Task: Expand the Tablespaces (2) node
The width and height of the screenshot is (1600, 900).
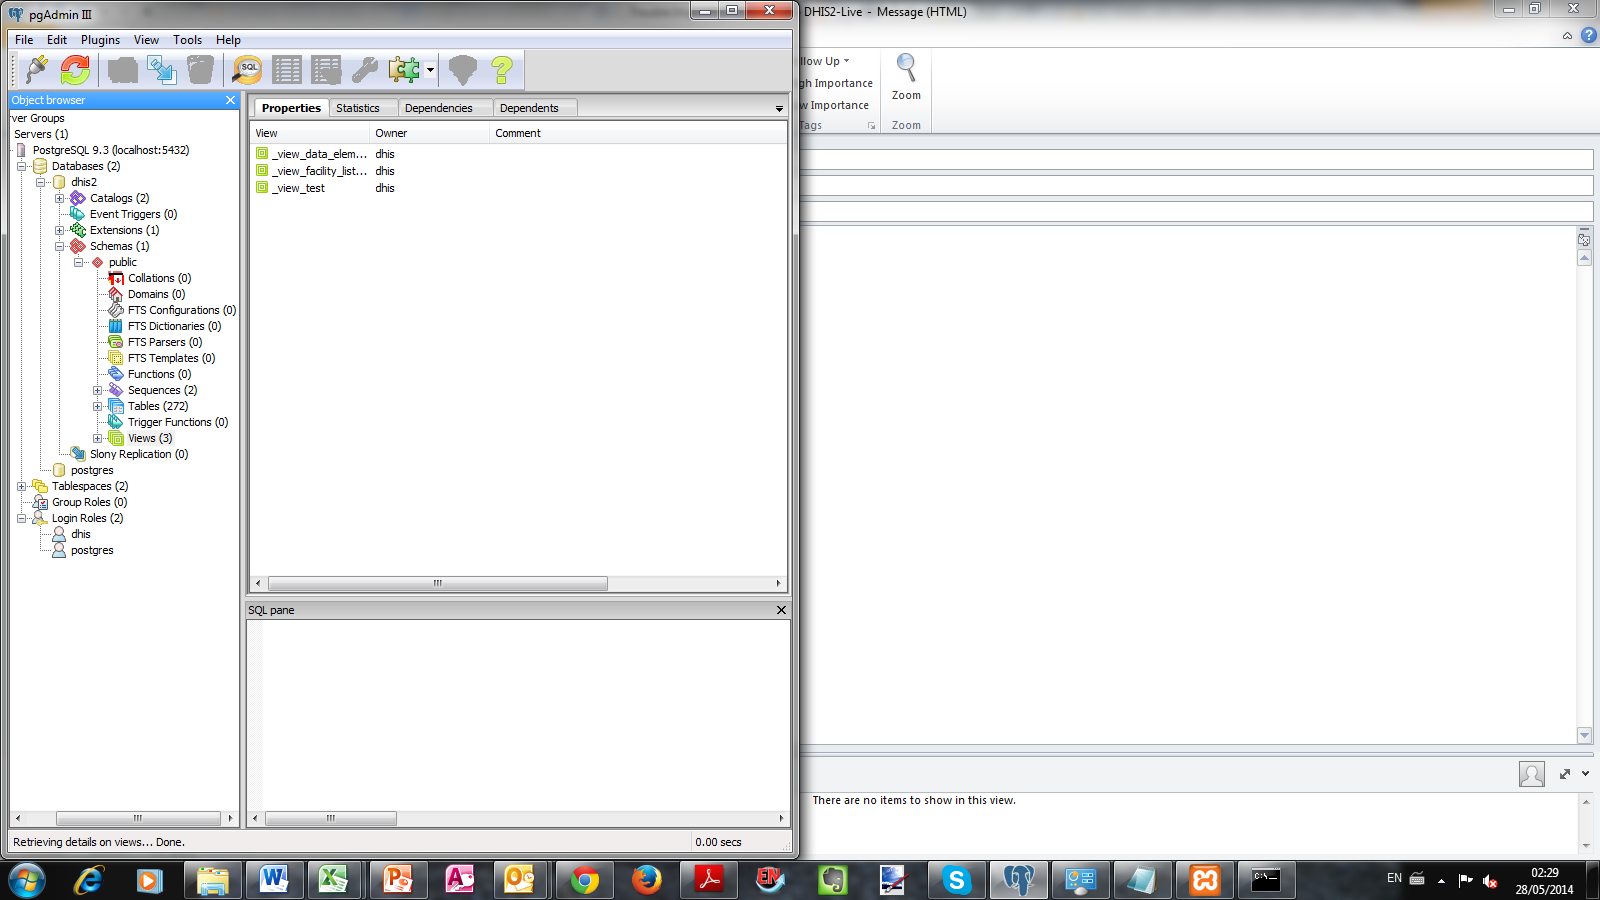Action: [x=21, y=486]
